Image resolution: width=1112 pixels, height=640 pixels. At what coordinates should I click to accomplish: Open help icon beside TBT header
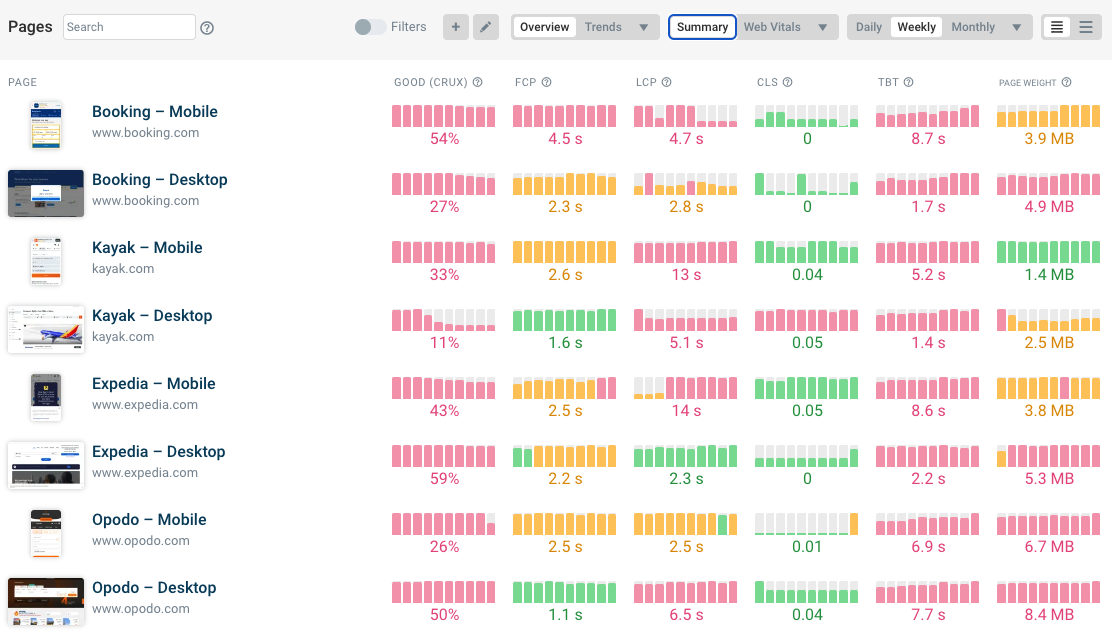(908, 82)
